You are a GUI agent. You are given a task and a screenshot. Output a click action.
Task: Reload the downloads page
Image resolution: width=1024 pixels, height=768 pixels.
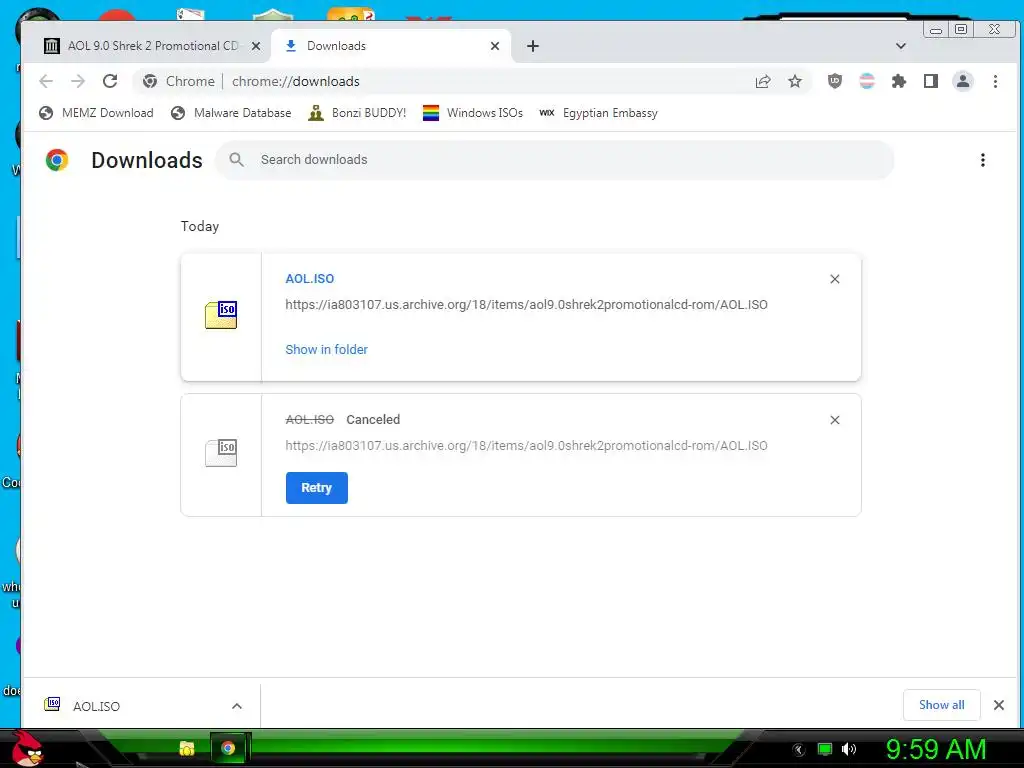(x=110, y=81)
